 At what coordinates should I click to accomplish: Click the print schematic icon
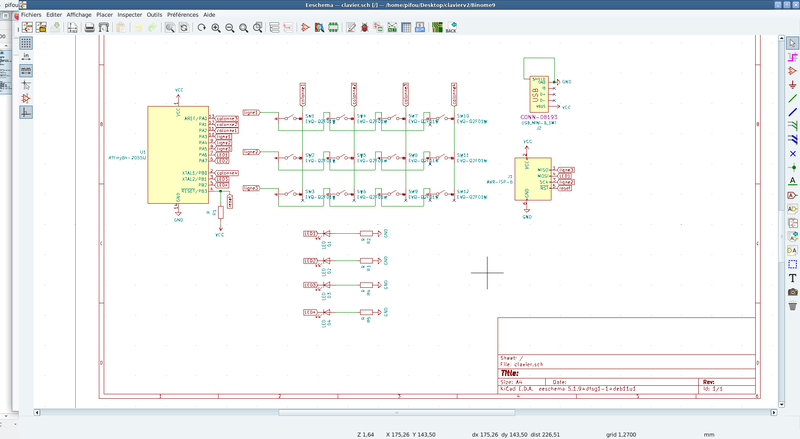point(90,28)
